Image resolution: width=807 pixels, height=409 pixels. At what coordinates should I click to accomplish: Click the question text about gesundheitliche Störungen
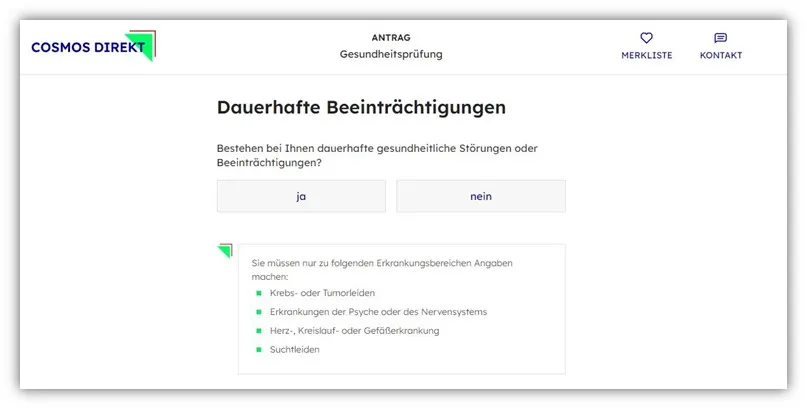click(x=377, y=155)
